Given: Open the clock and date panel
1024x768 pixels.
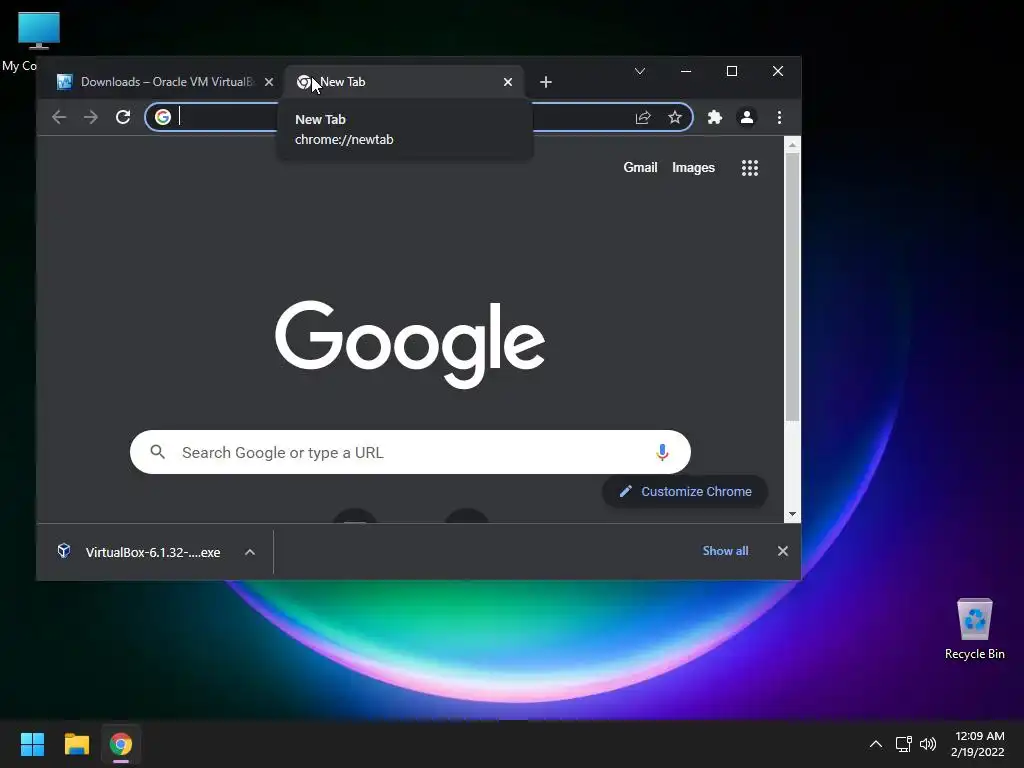Looking at the screenshot, I should [978, 744].
